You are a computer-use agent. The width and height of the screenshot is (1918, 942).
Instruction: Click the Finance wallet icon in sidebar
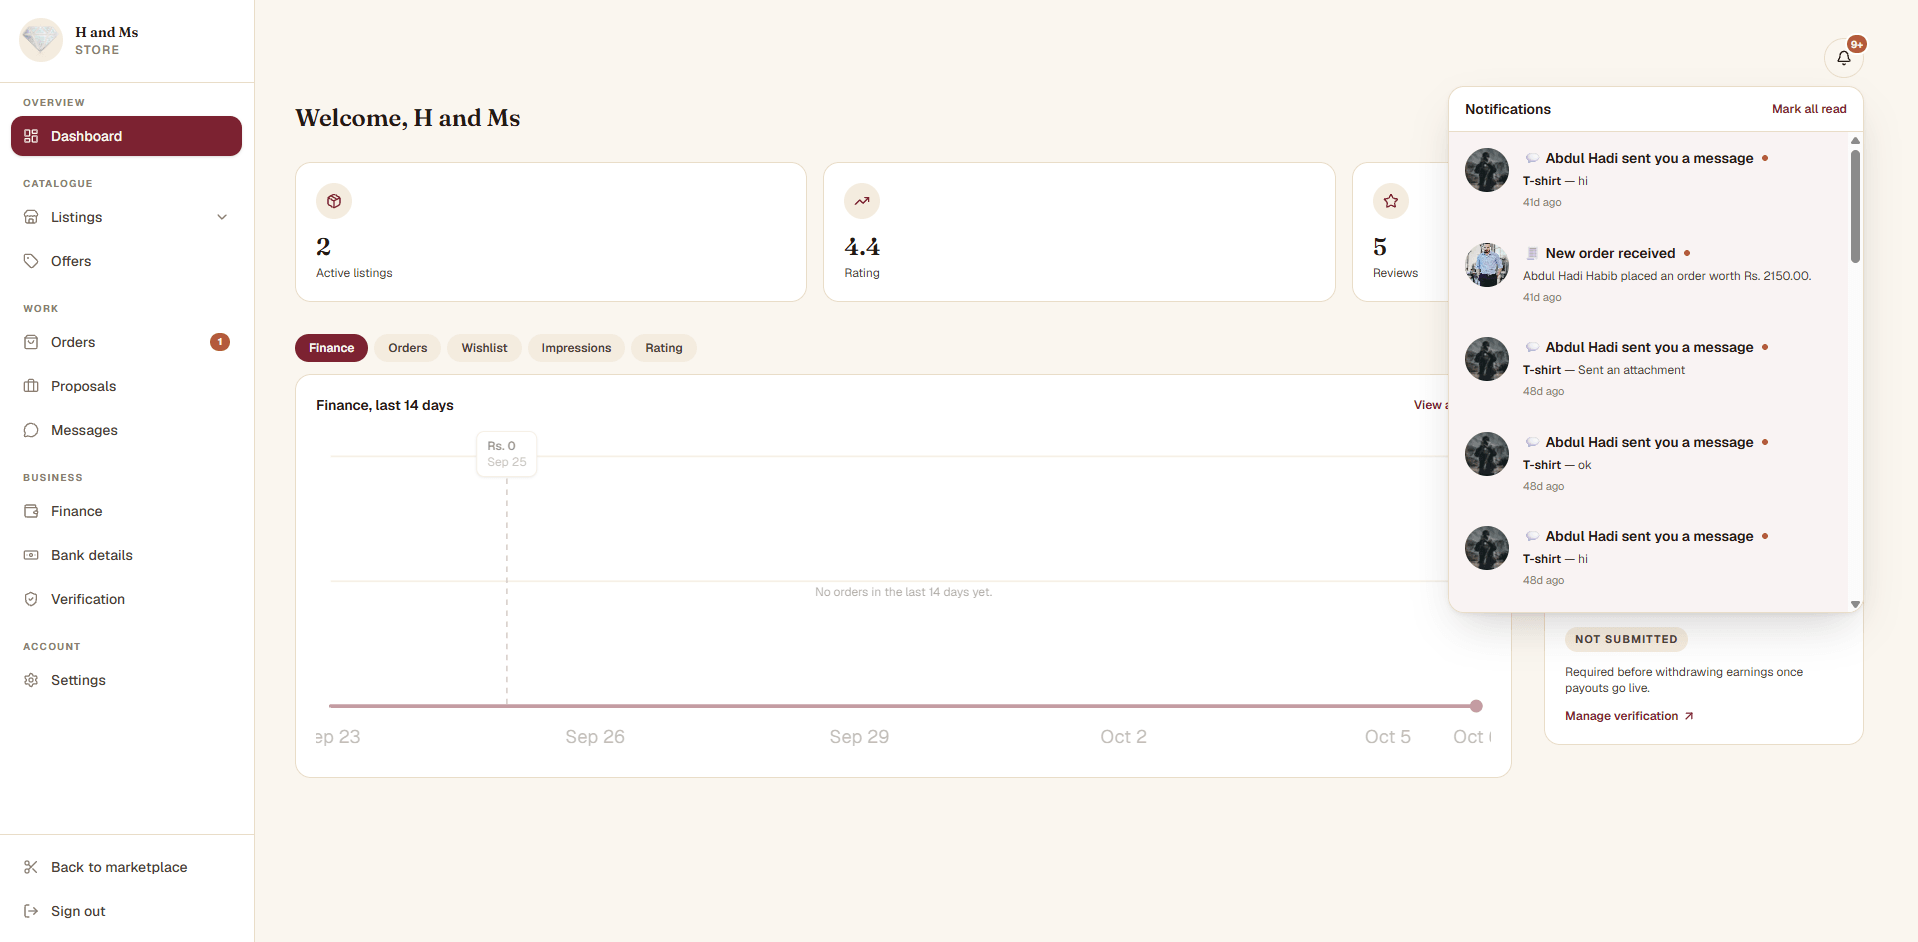[31, 511]
